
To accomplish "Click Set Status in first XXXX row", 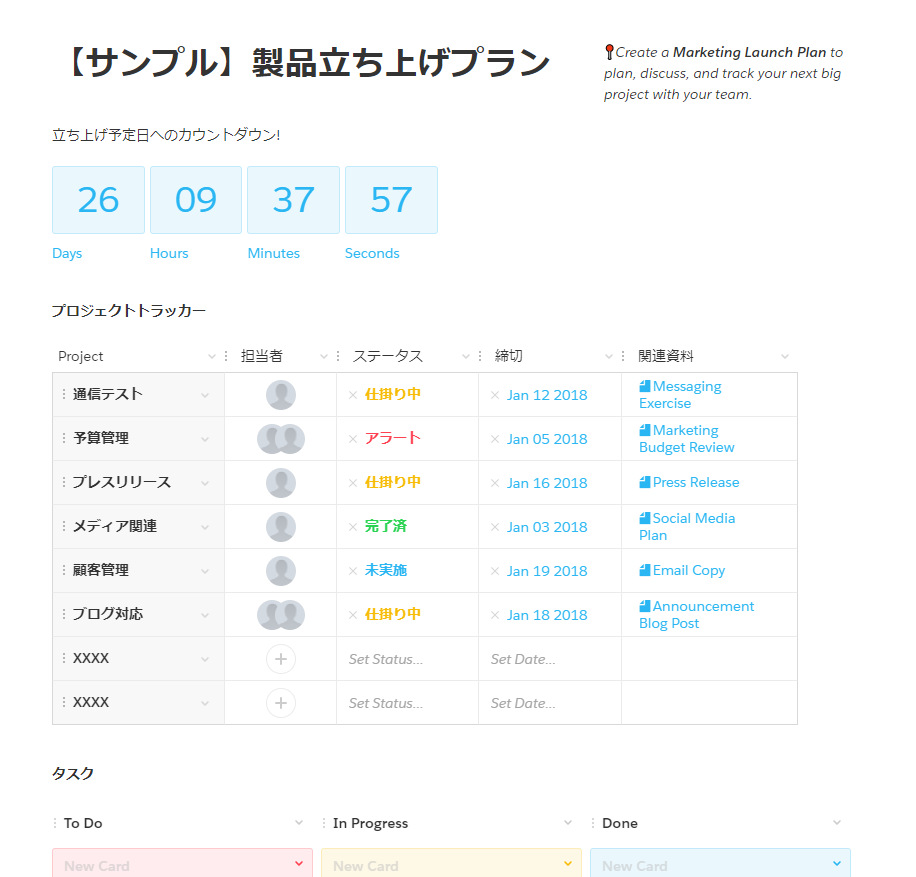I will click(x=386, y=659).
